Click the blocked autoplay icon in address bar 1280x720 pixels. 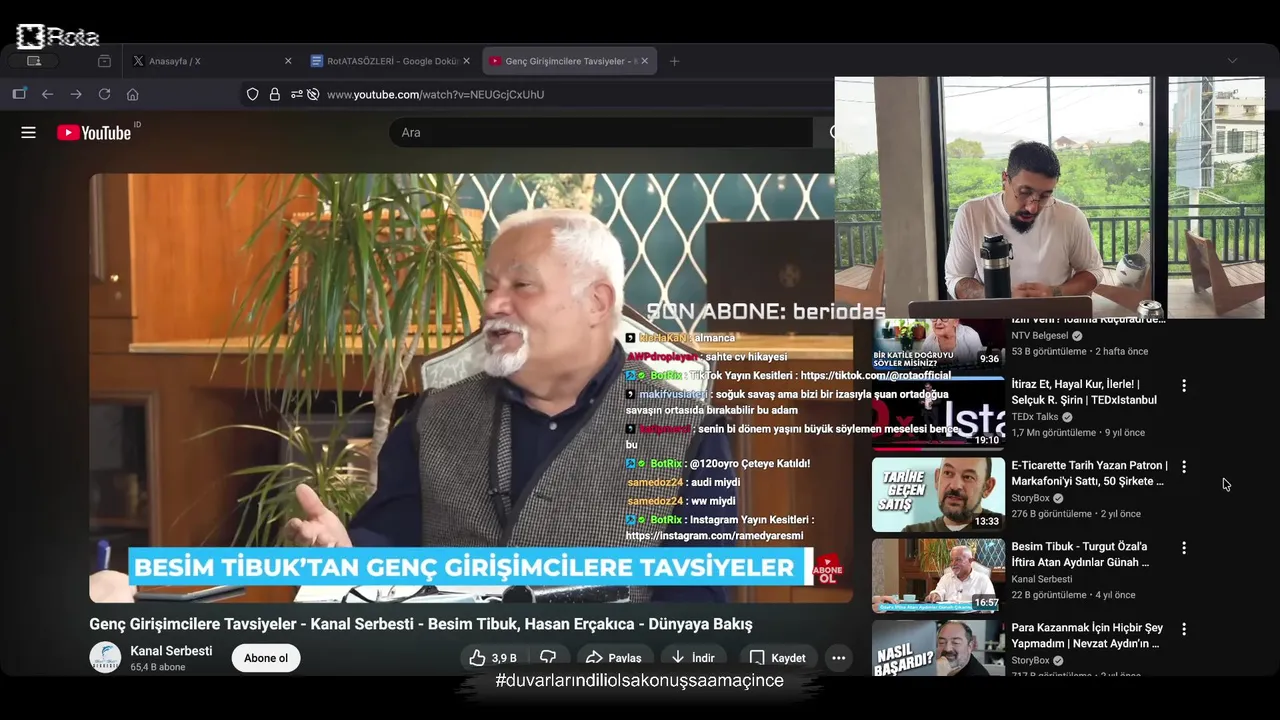click(313, 94)
